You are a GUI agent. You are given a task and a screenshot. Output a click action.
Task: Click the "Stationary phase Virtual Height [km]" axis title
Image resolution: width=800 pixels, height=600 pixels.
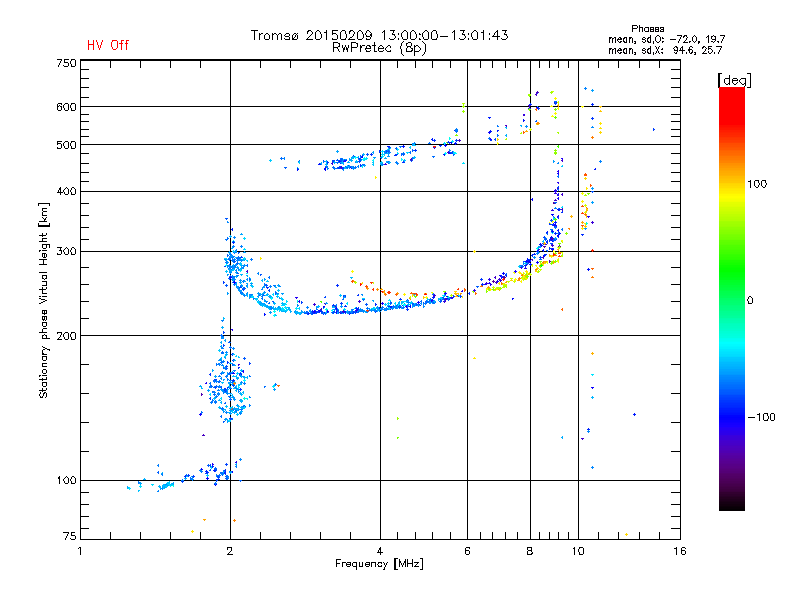[44, 301]
